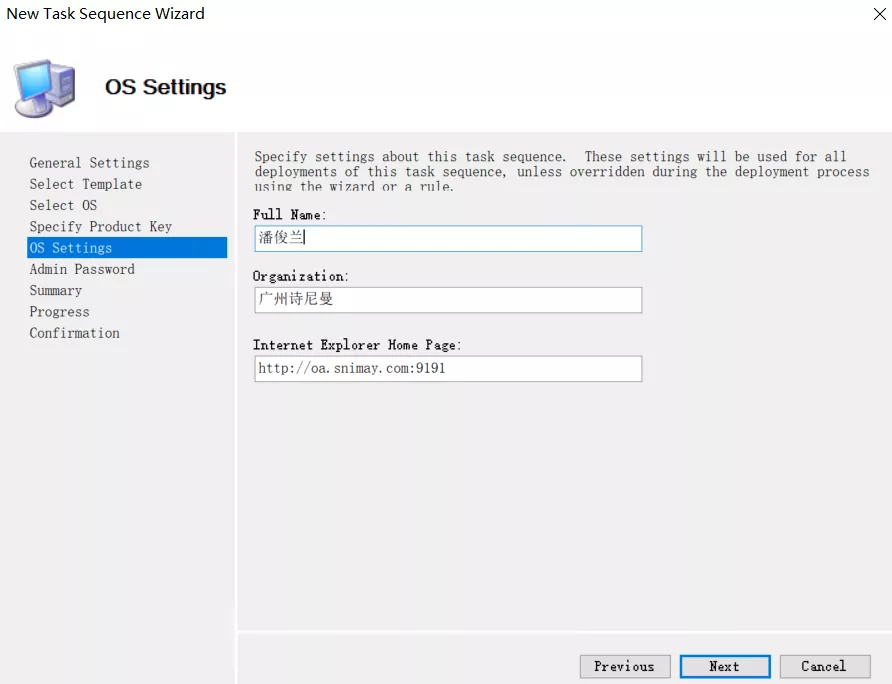
Task: Open the Select OS wizard step
Action: coord(63,205)
